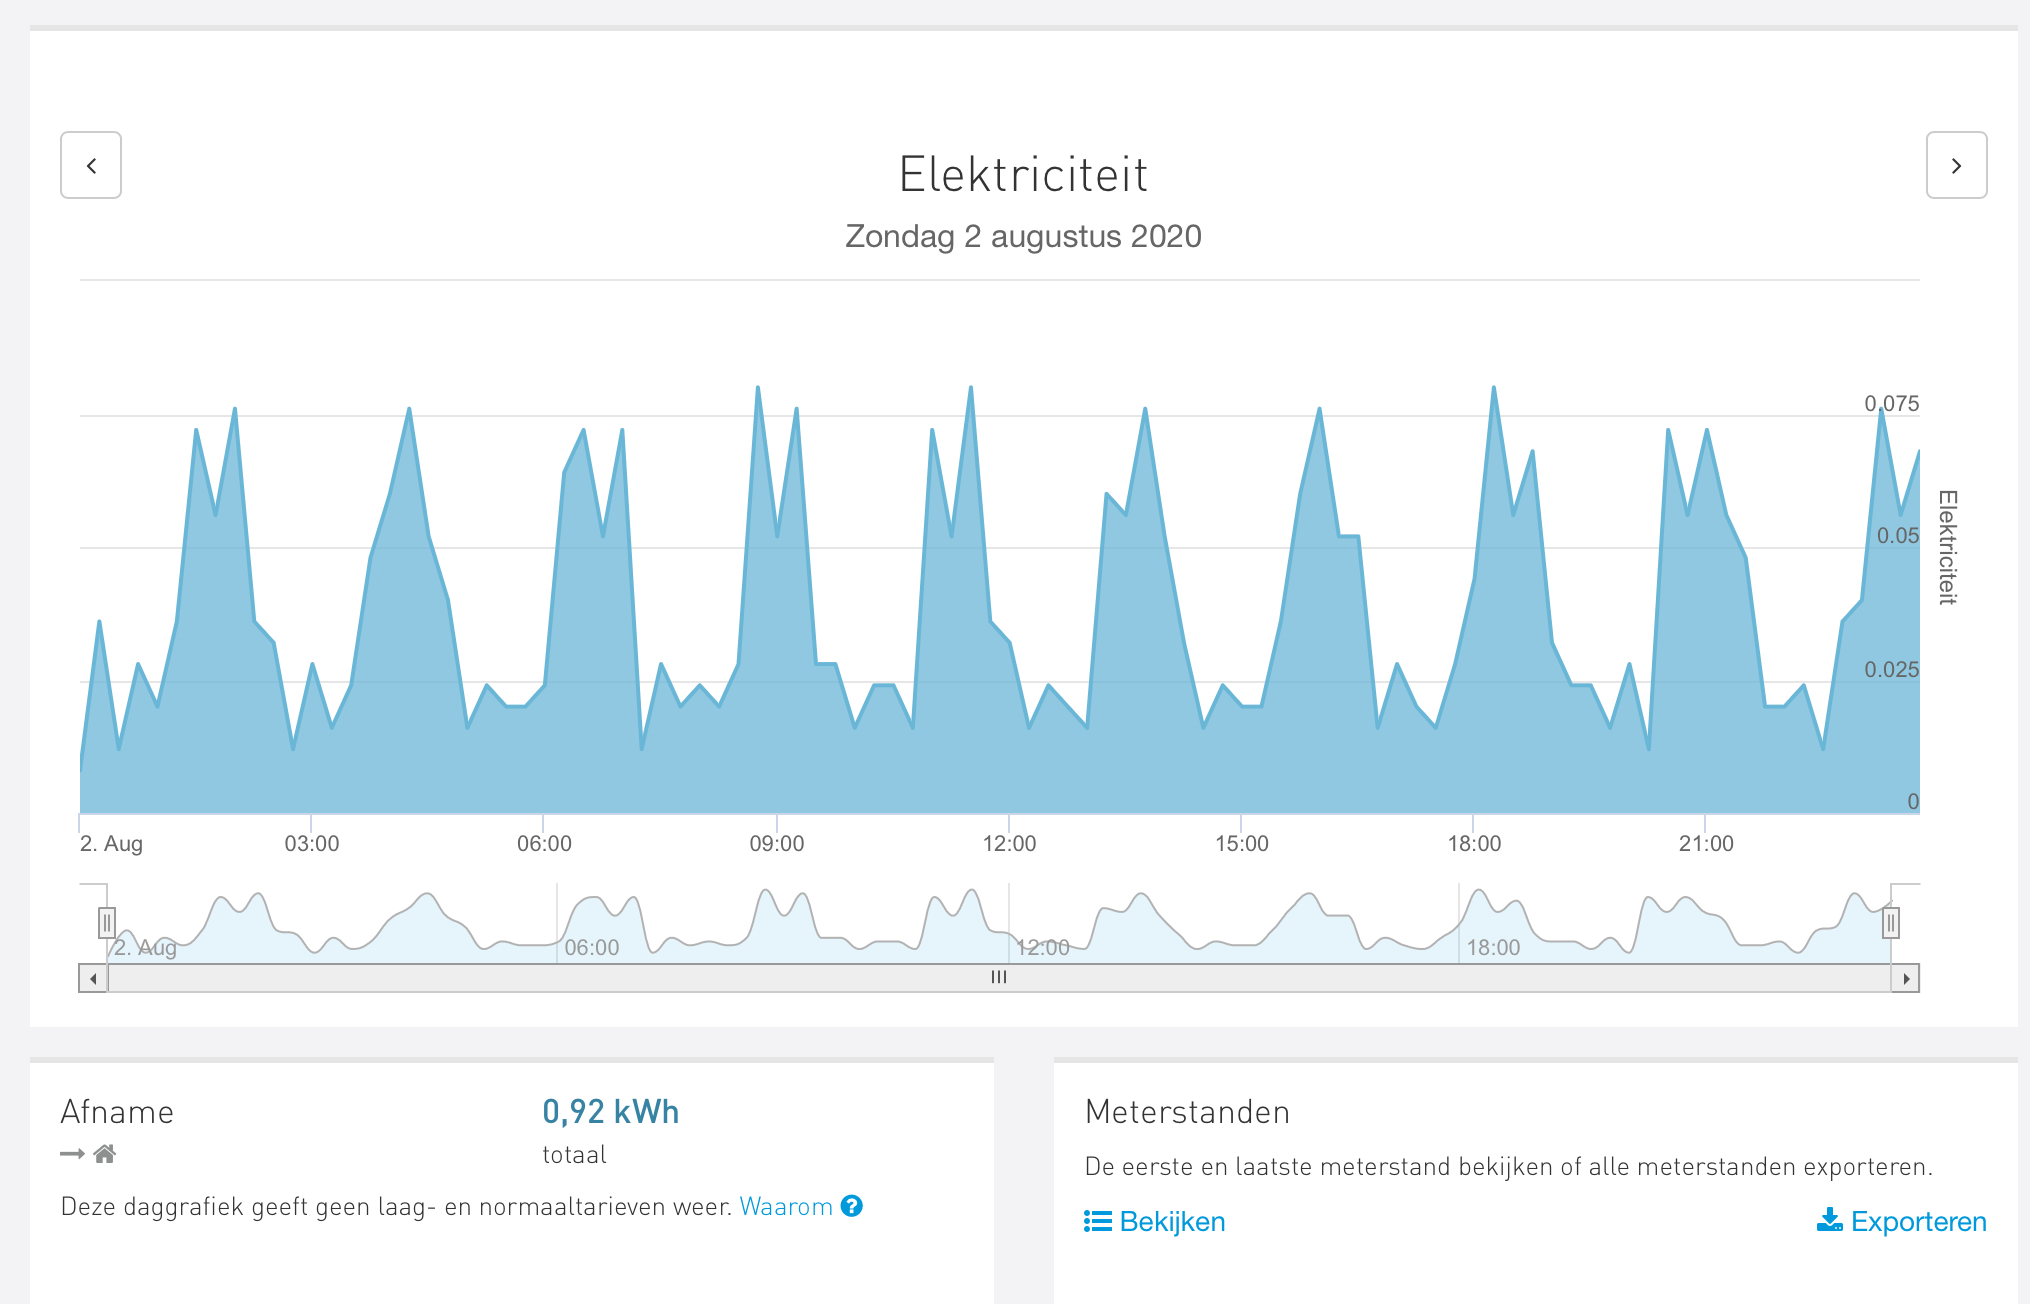Click the Waarom help question mark icon

pyautogui.click(x=852, y=1206)
